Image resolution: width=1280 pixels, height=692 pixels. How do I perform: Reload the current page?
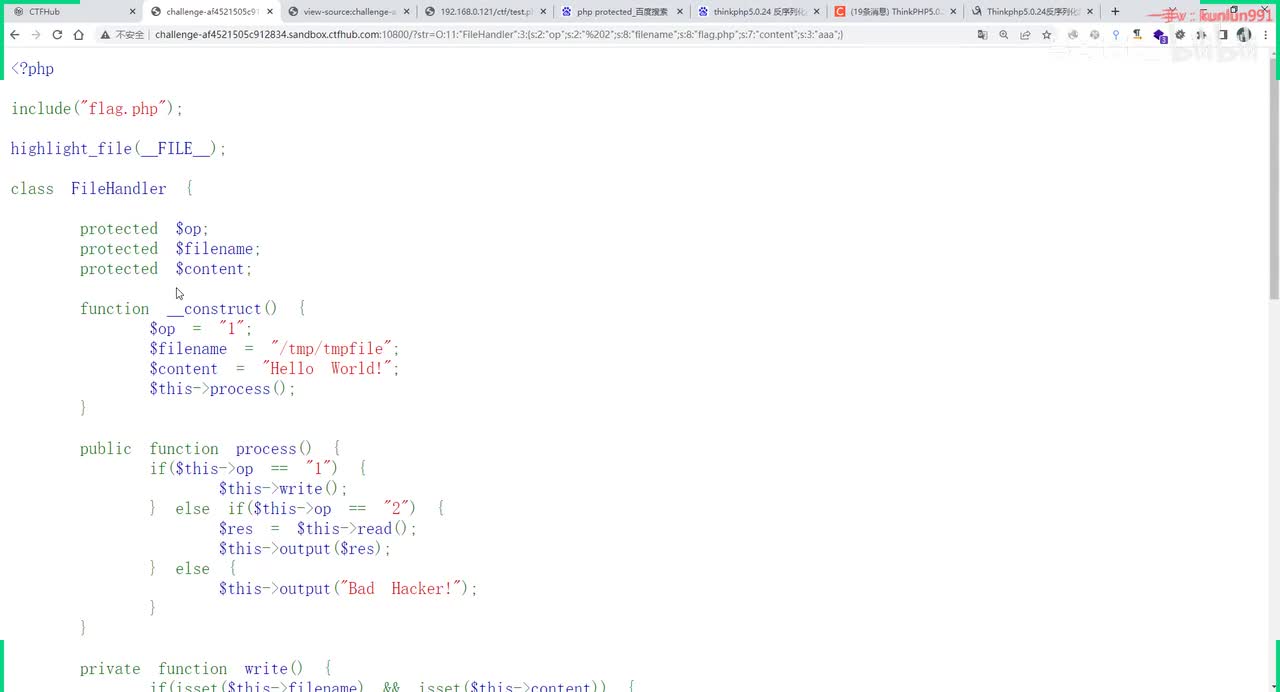pyautogui.click(x=57, y=34)
